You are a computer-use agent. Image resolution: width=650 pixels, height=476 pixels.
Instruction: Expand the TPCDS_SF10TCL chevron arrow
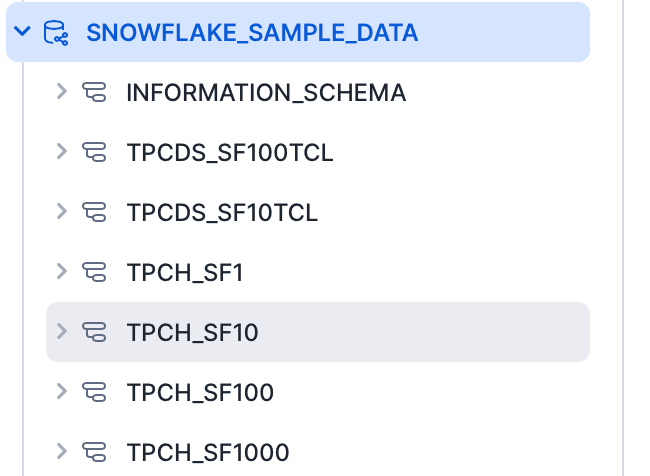[62, 212]
